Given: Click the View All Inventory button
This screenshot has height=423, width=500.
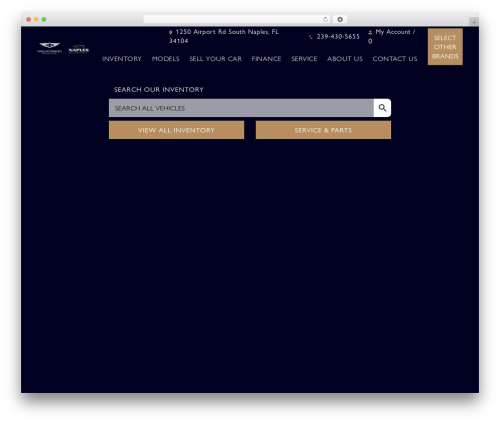Looking at the screenshot, I should pos(176,130).
